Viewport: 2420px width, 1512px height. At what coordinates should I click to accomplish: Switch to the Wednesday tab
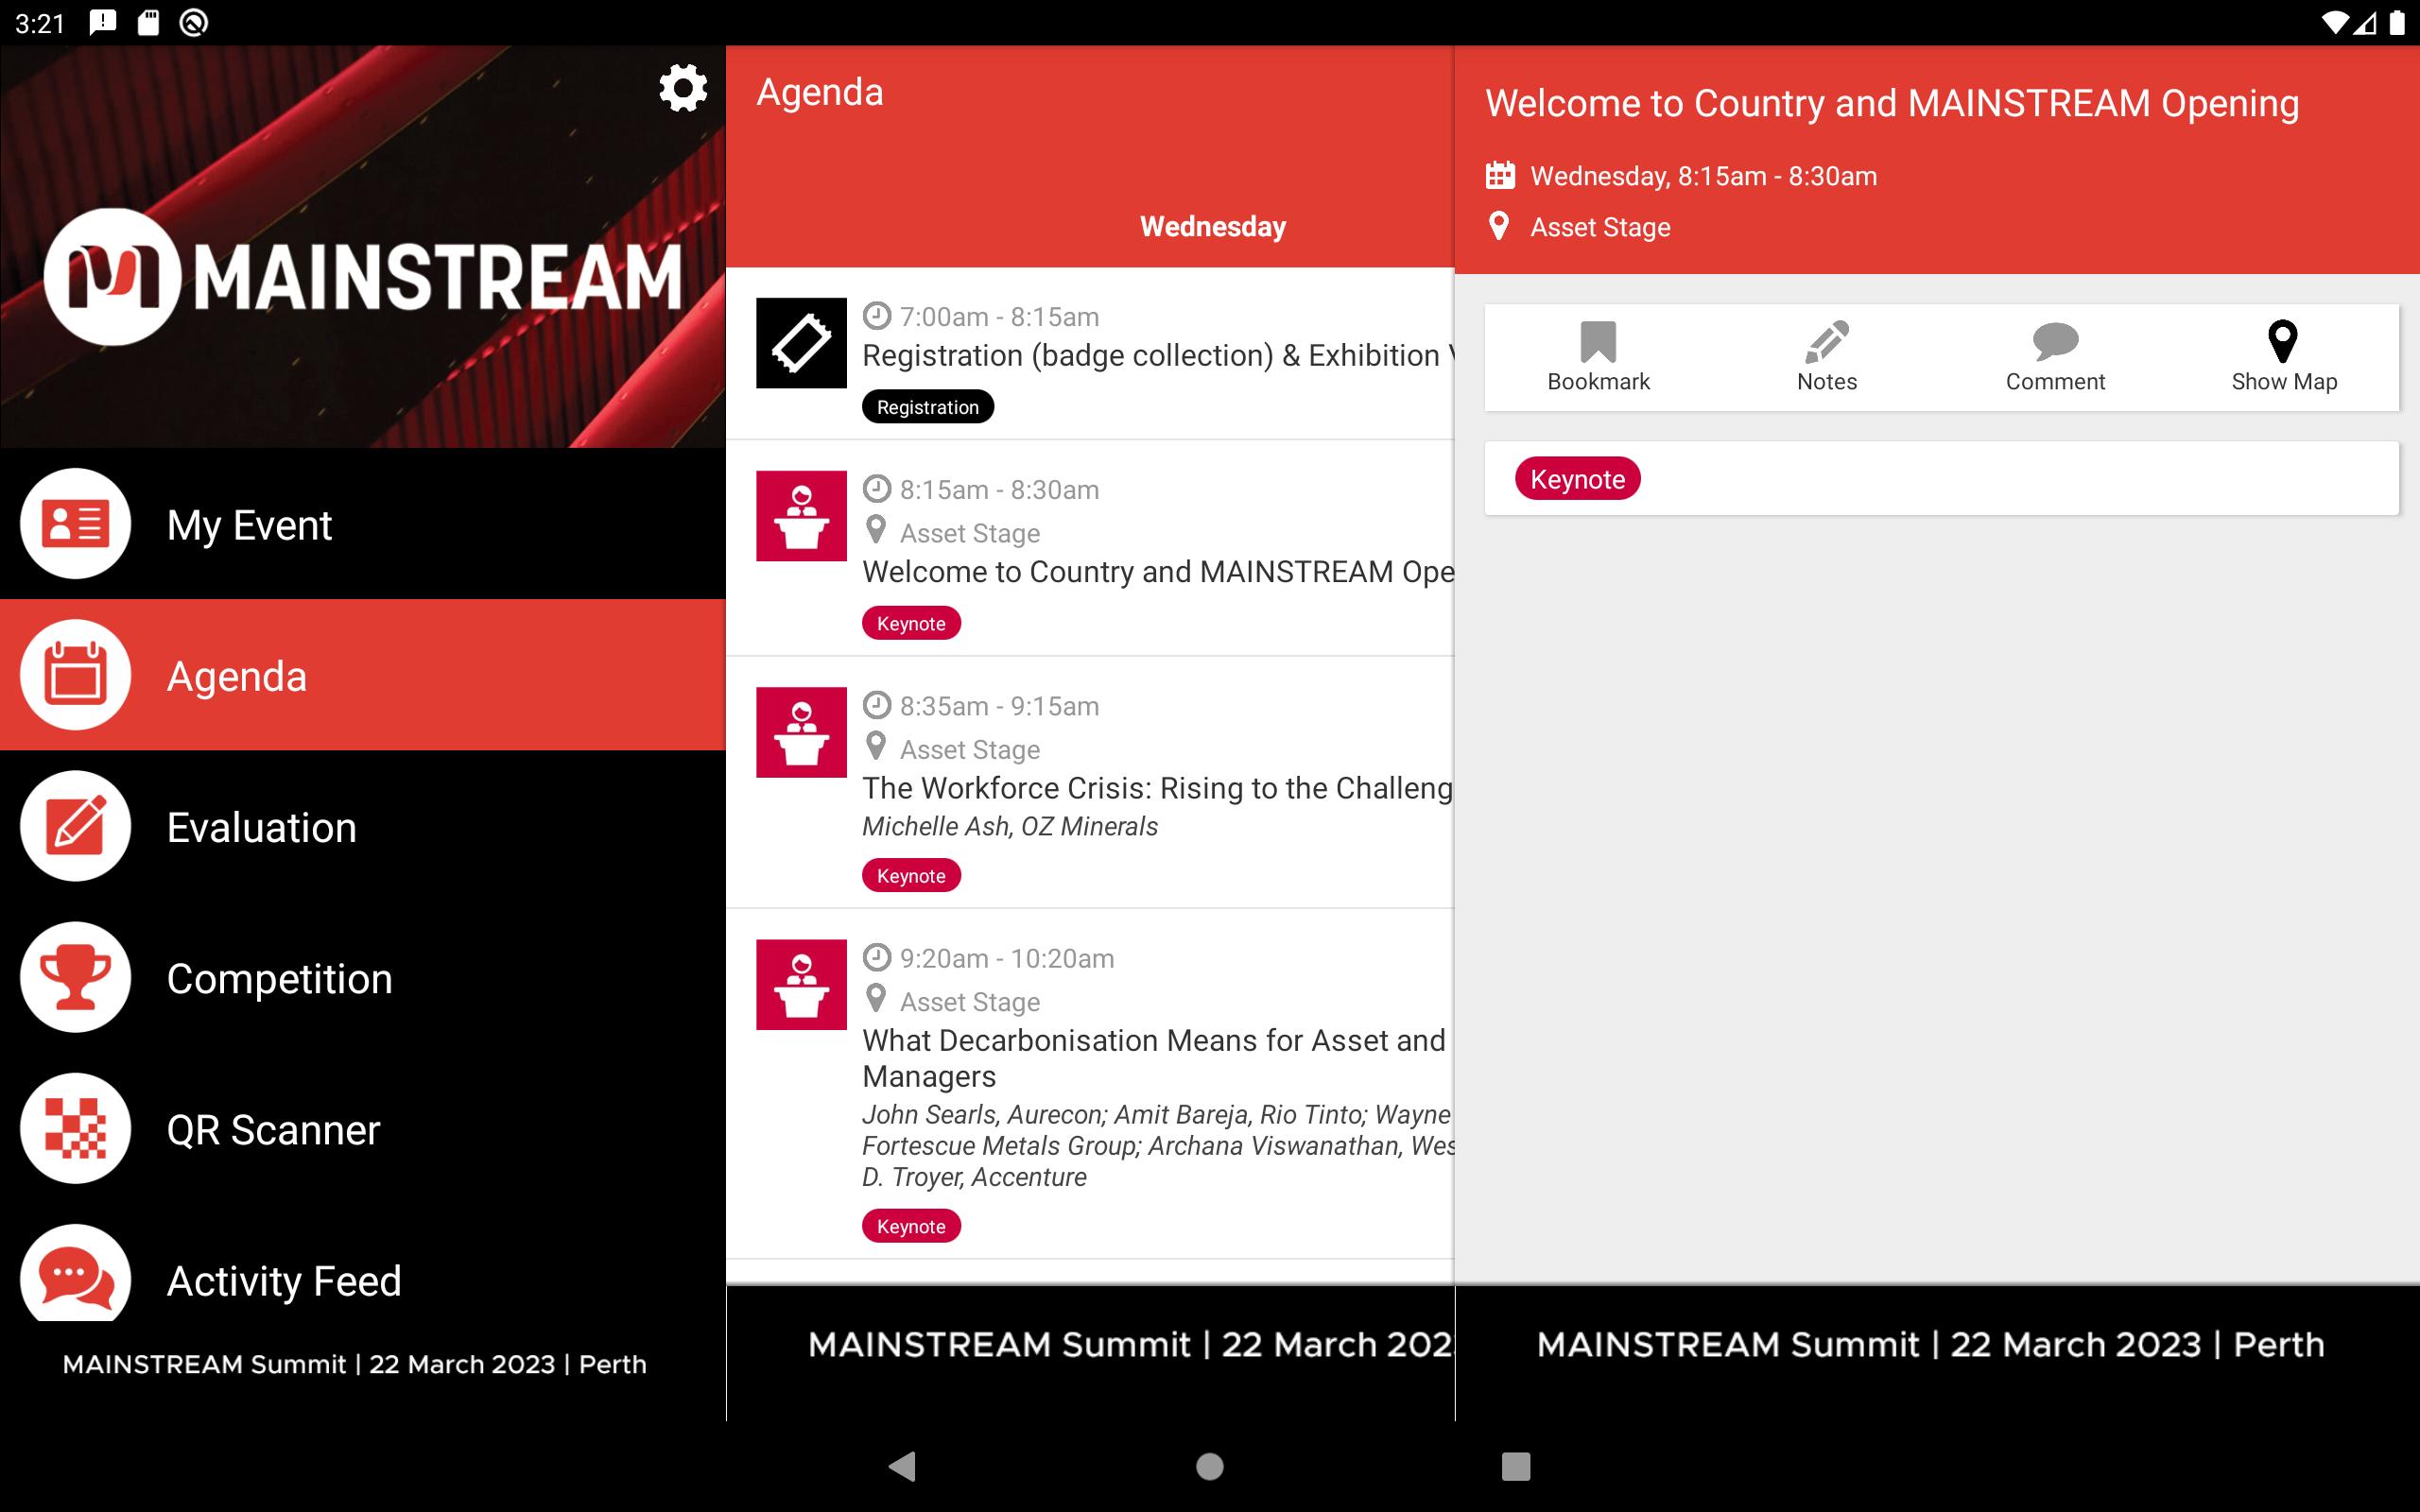pyautogui.click(x=1212, y=226)
